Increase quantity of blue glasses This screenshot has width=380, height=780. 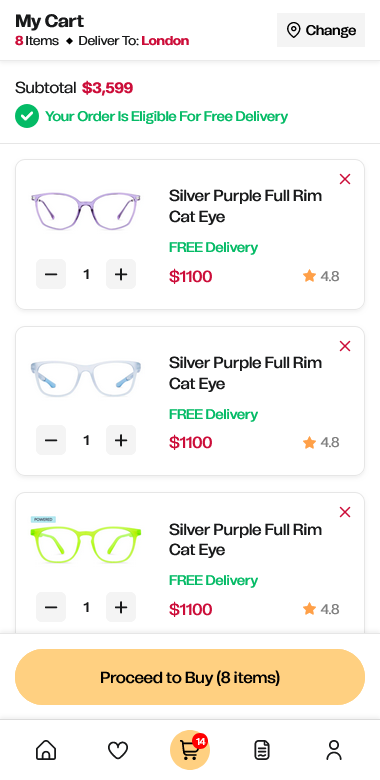121,440
